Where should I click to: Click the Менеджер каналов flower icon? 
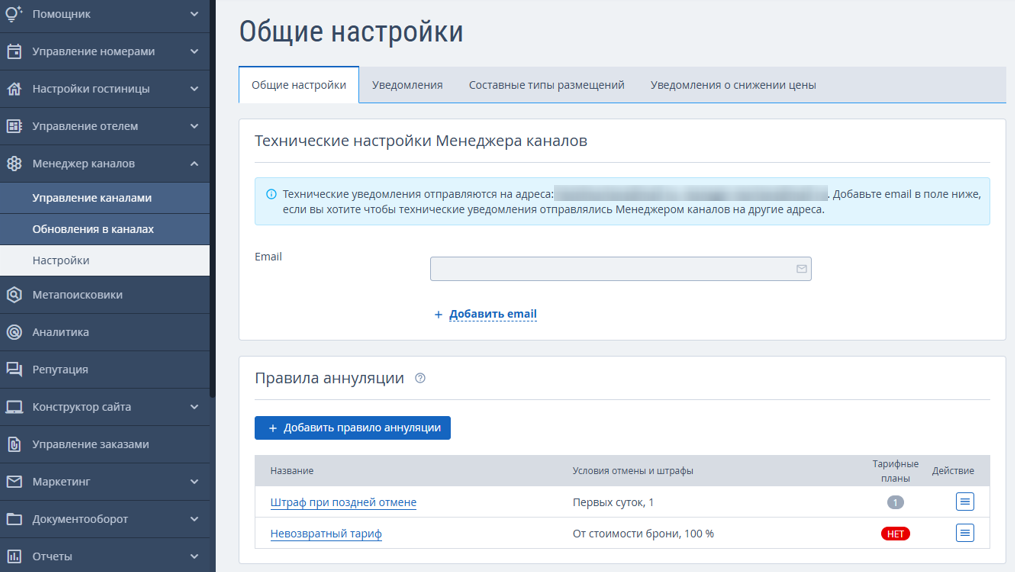click(x=14, y=164)
